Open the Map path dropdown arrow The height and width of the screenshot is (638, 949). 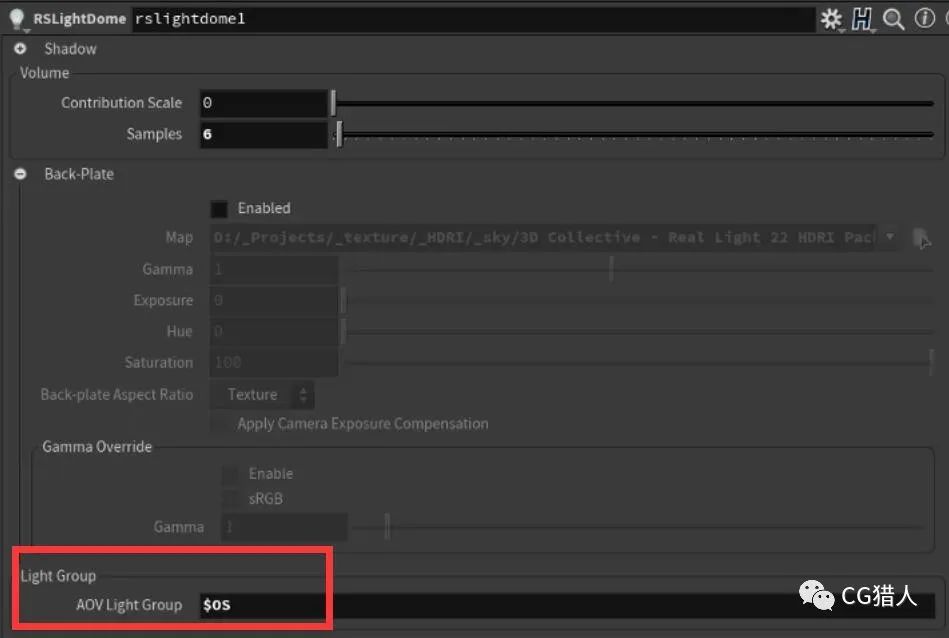pyautogui.click(x=889, y=237)
